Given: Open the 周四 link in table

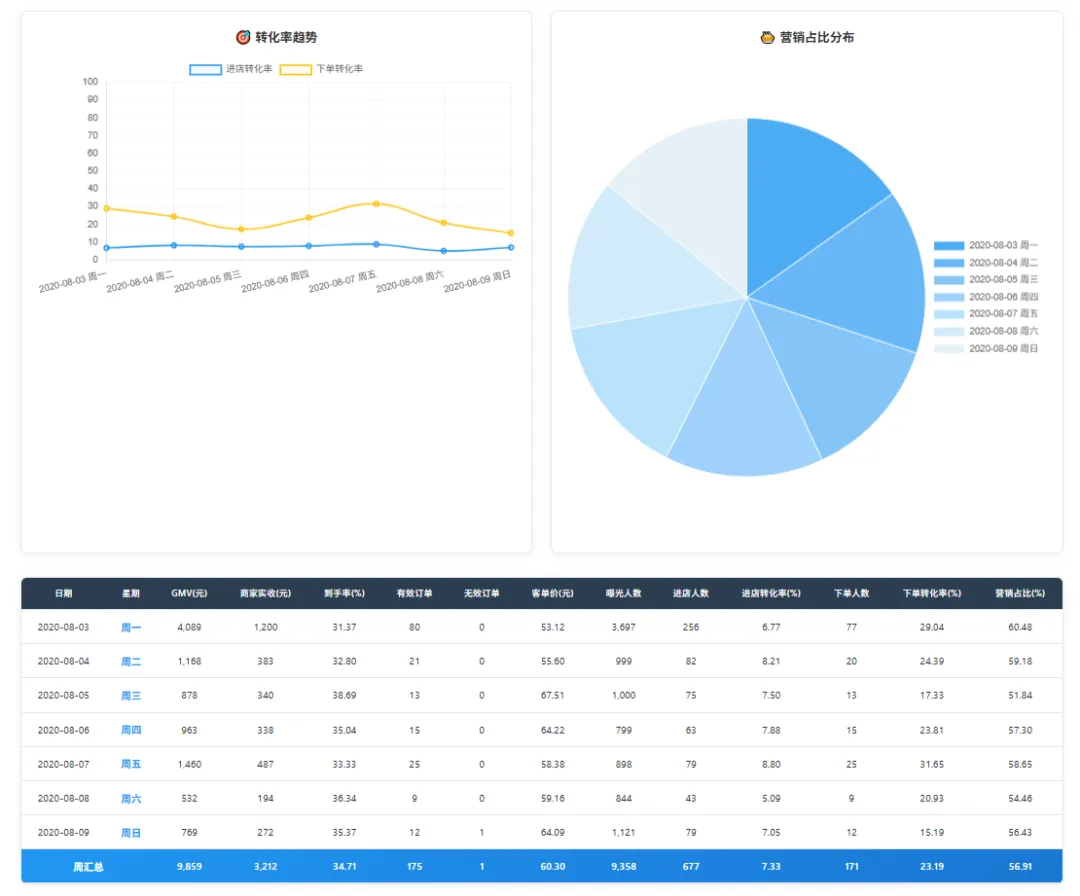Looking at the screenshot, I should (131, 730).
